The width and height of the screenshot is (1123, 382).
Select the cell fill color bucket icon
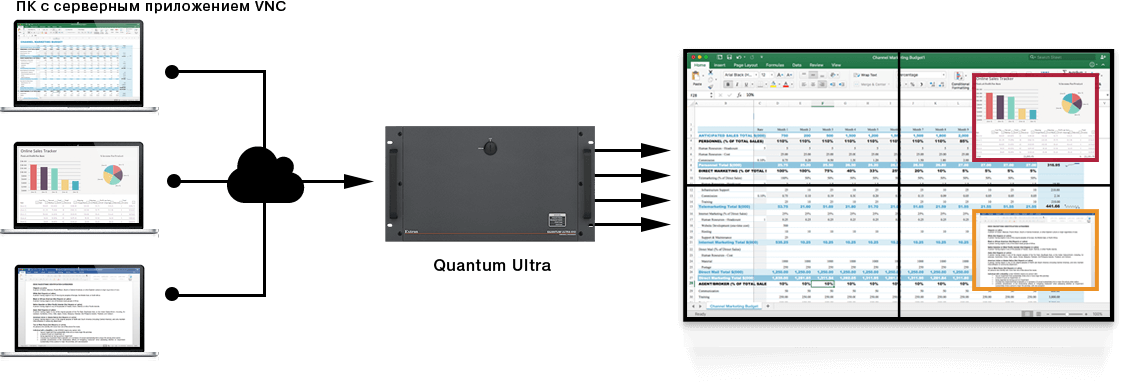coord(773,84)
